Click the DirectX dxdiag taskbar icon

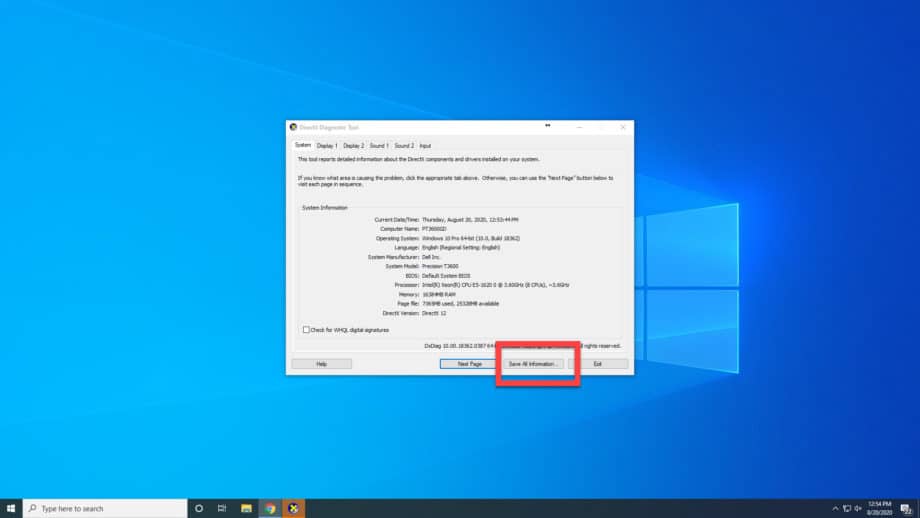293,508
